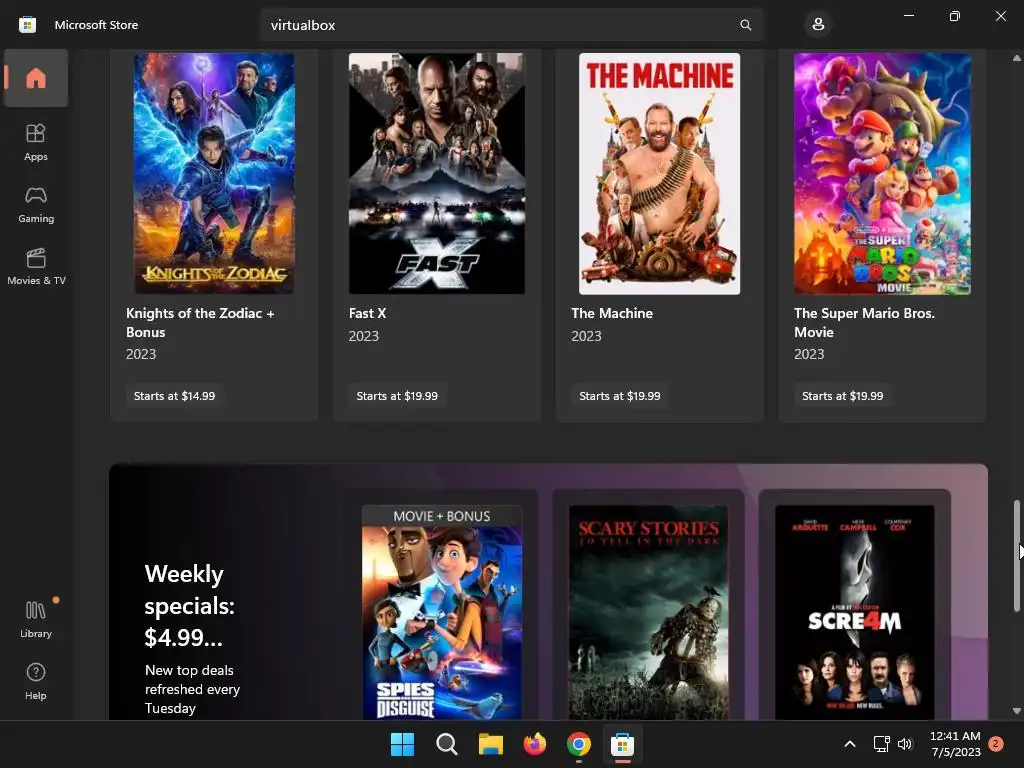Click the Starts at $14.99 price button
The image size is (1024, 768).
pos(174,396)
